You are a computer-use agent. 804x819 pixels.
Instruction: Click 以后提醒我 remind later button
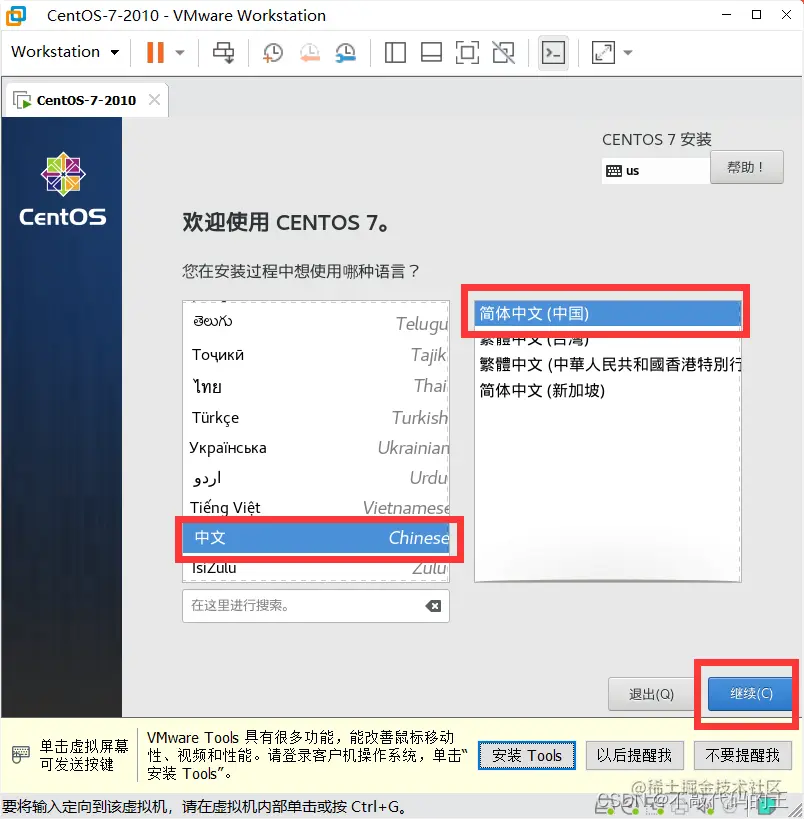(634, 755)
